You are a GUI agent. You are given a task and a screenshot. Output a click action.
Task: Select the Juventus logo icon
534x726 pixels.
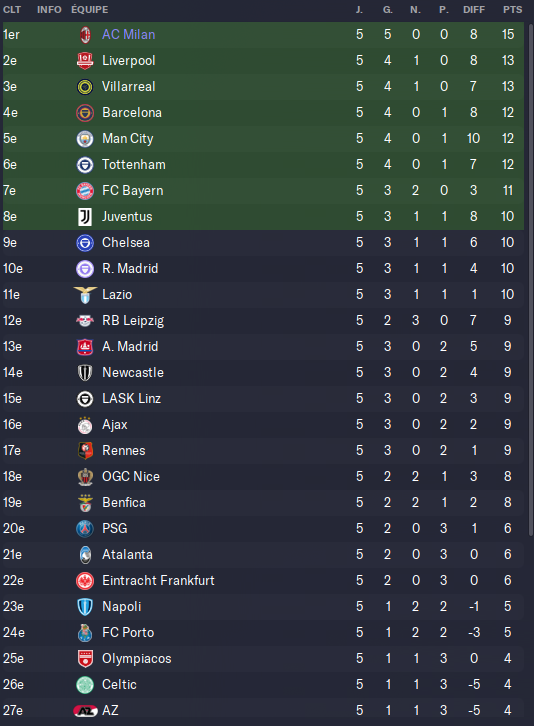point(85,217)
